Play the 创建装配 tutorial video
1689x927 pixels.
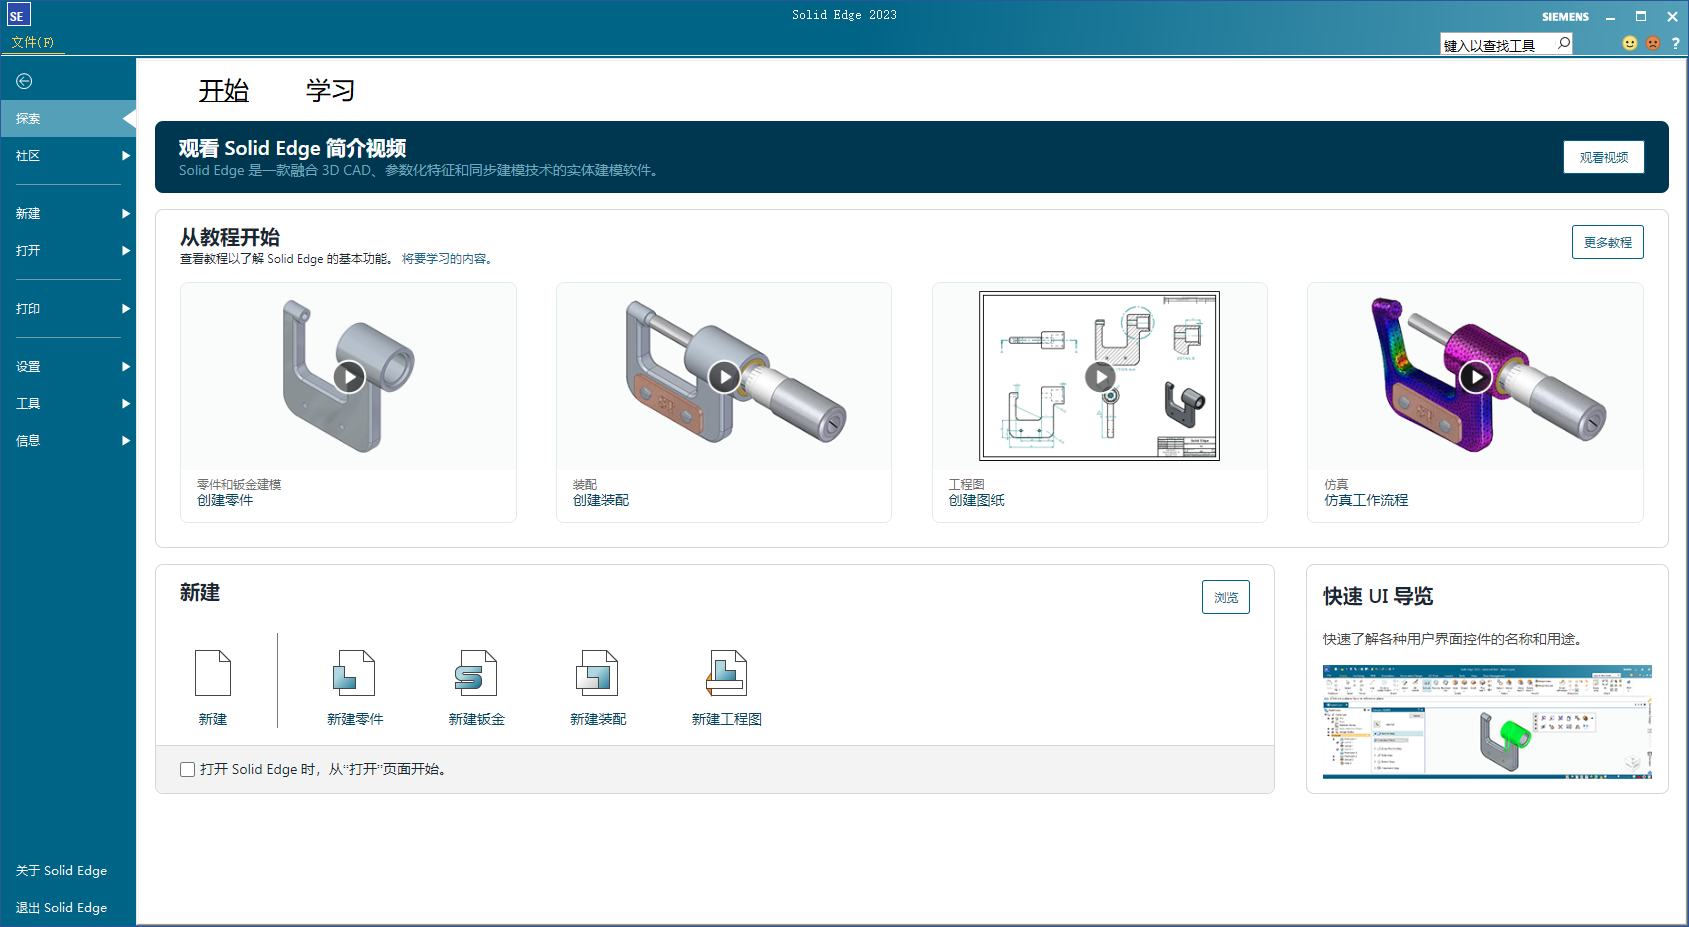[x=724, y=377]
